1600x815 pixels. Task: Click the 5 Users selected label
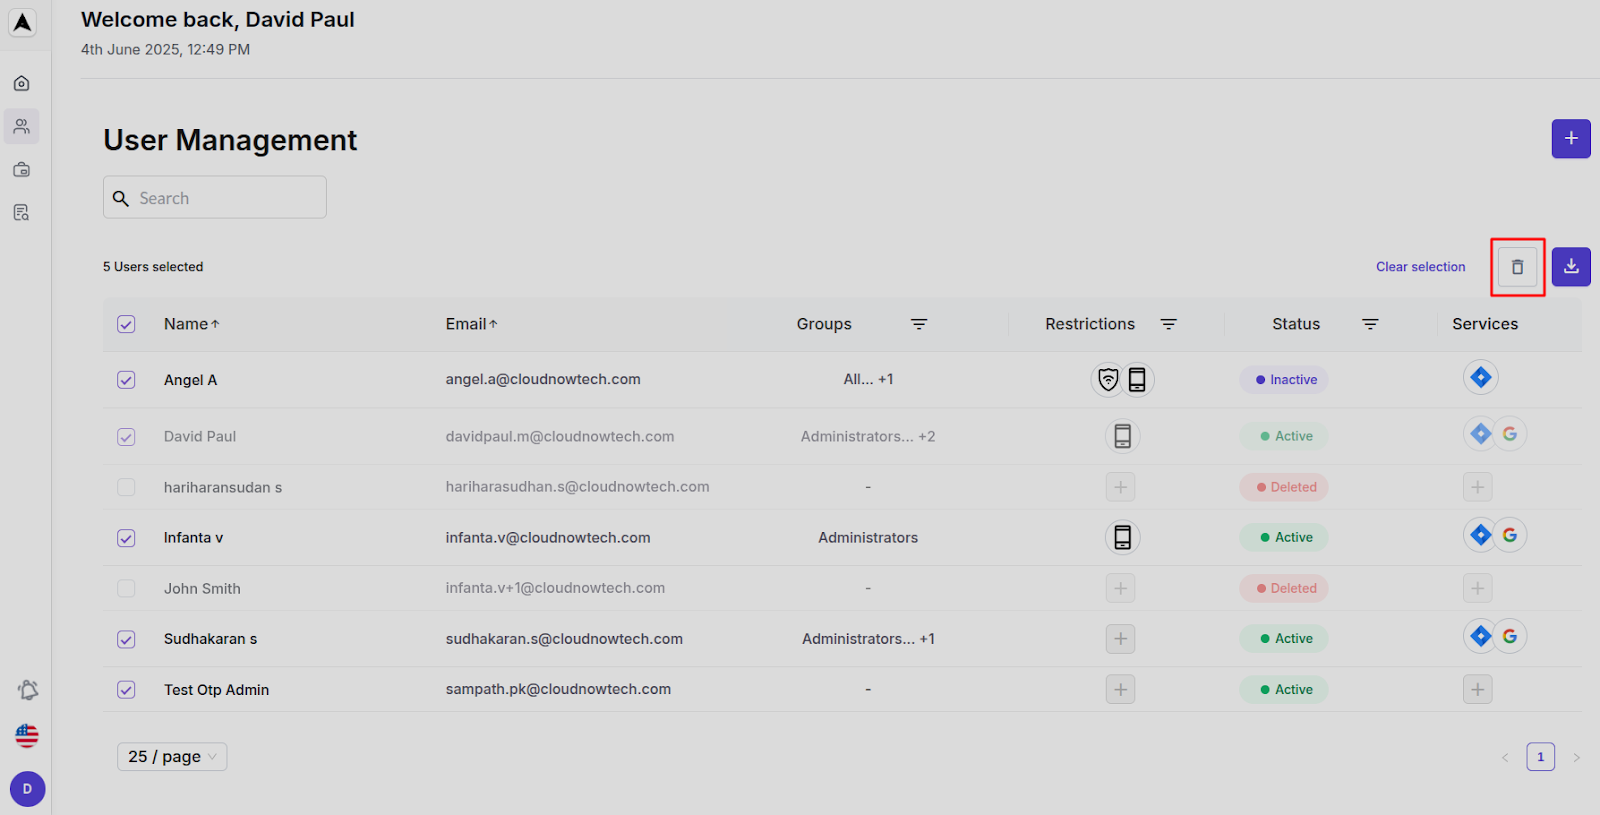[x=153, y=267]
